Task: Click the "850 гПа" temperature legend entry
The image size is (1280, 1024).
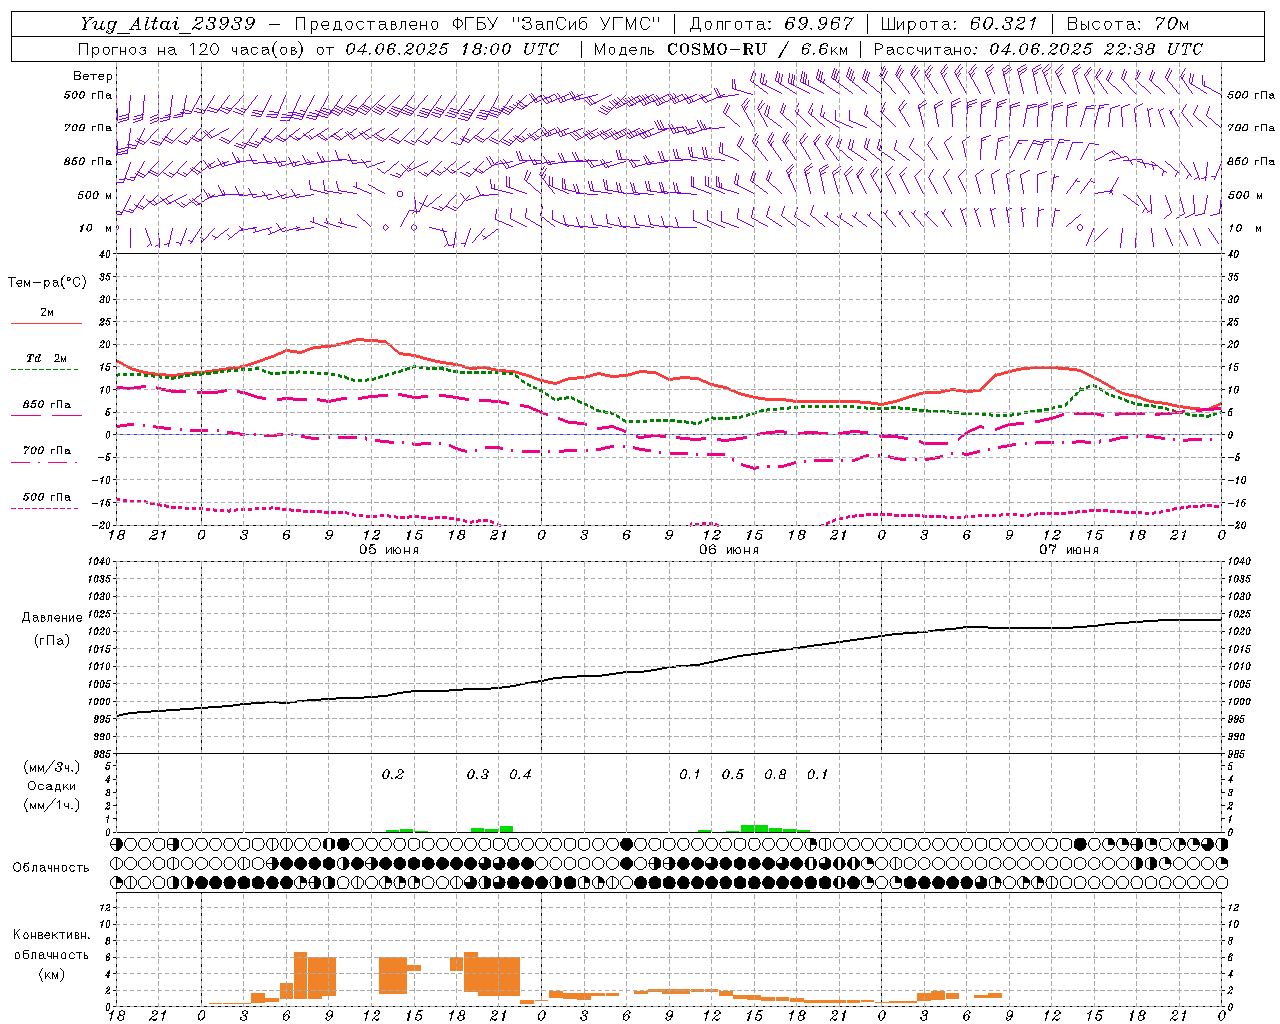Action: pos(46,405)
